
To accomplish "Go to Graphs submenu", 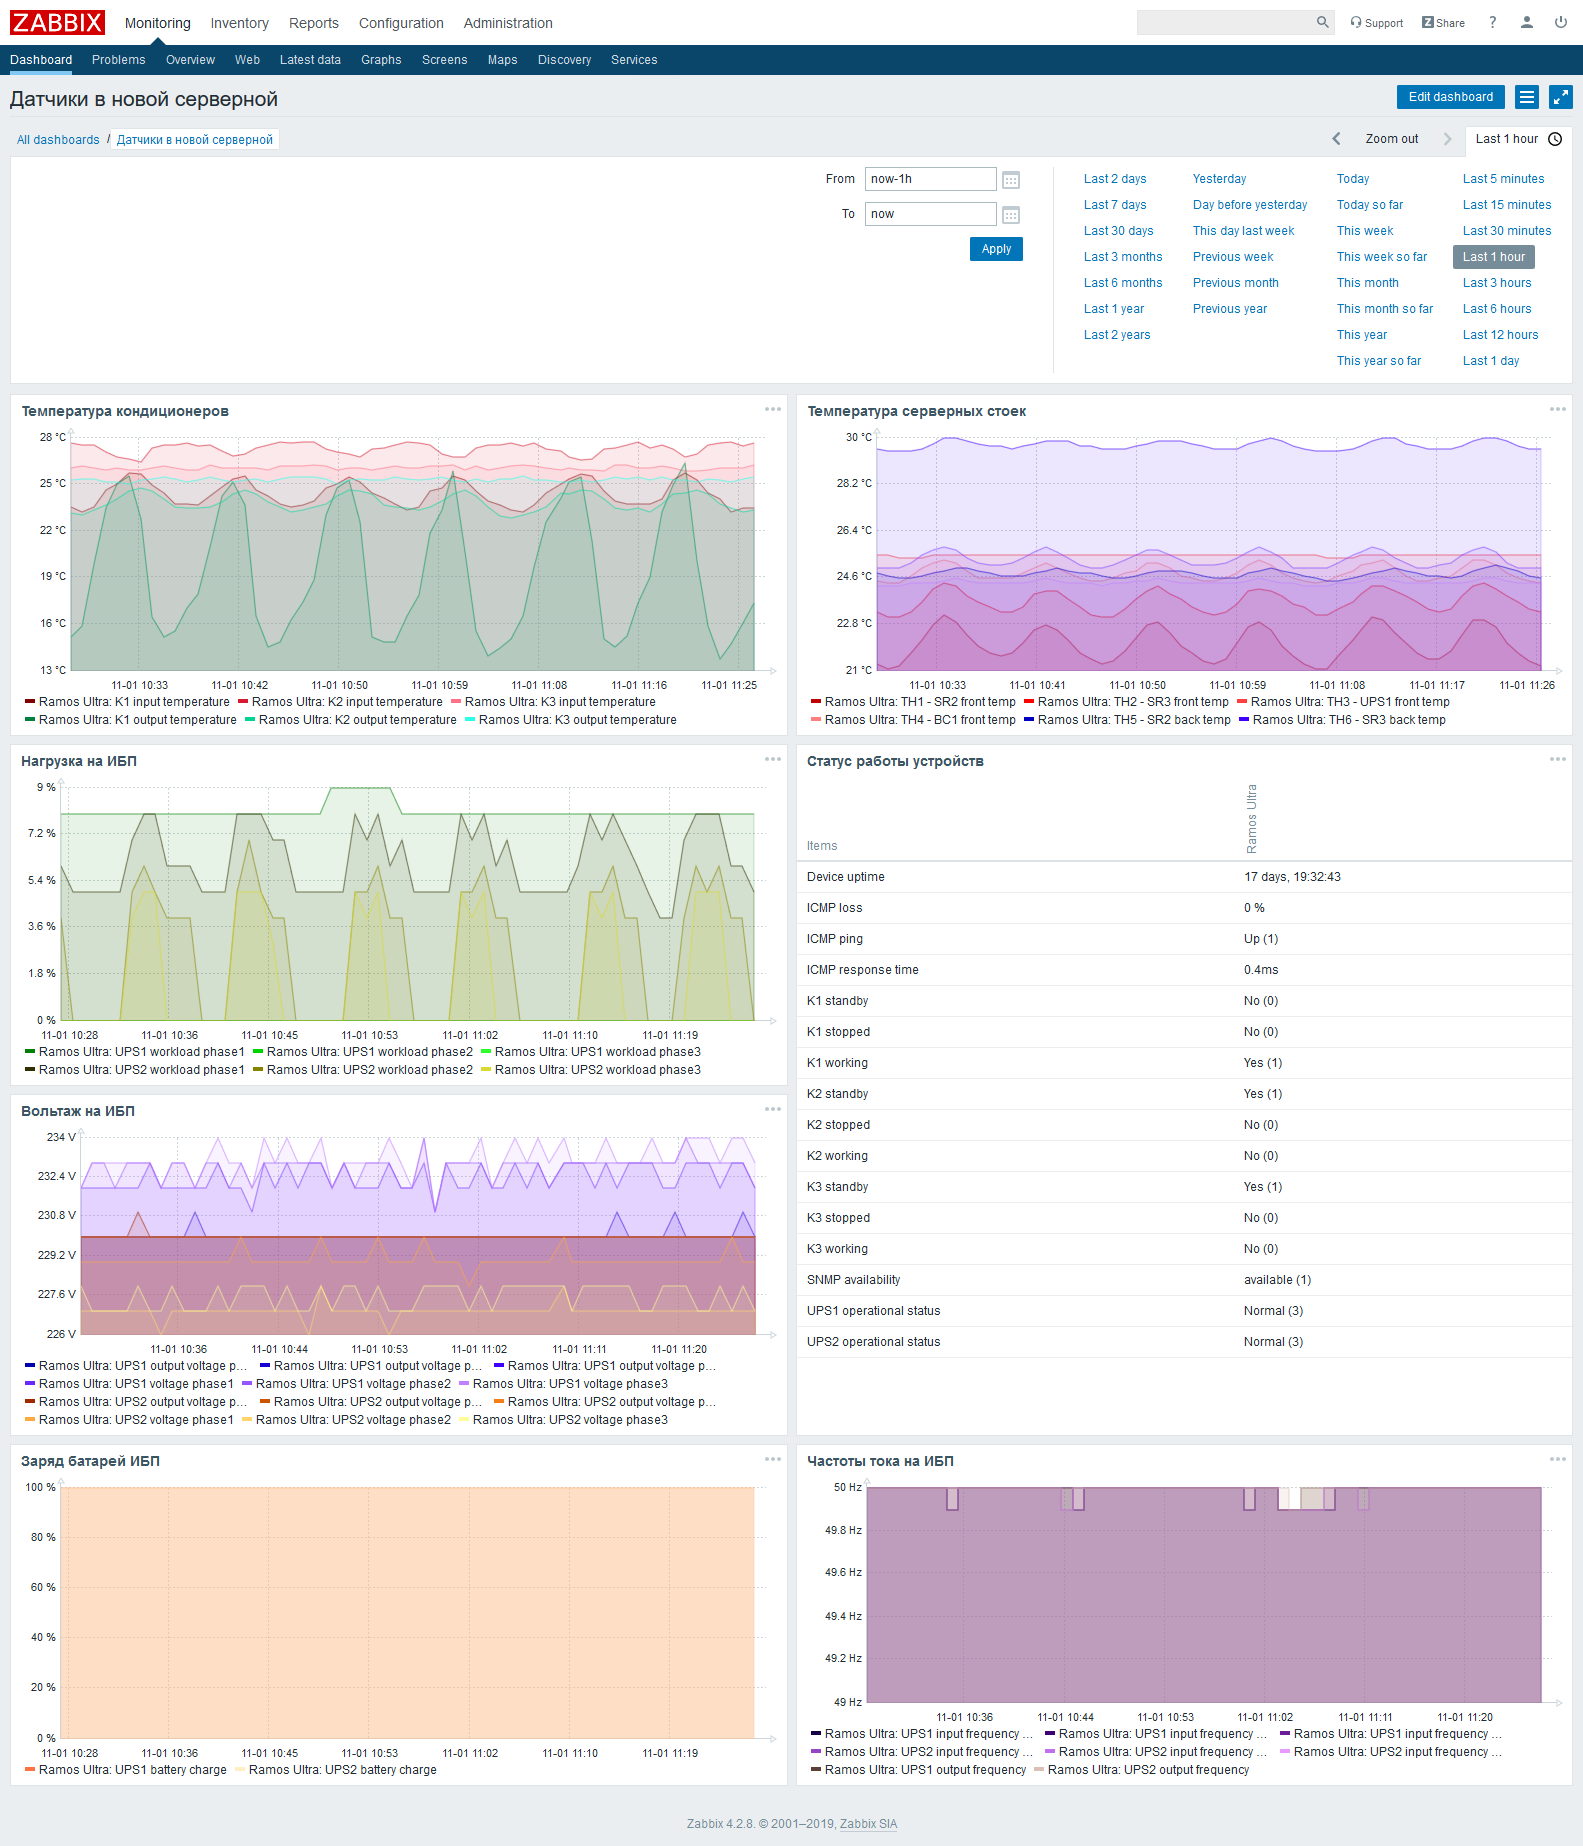I will click(381, 60).
